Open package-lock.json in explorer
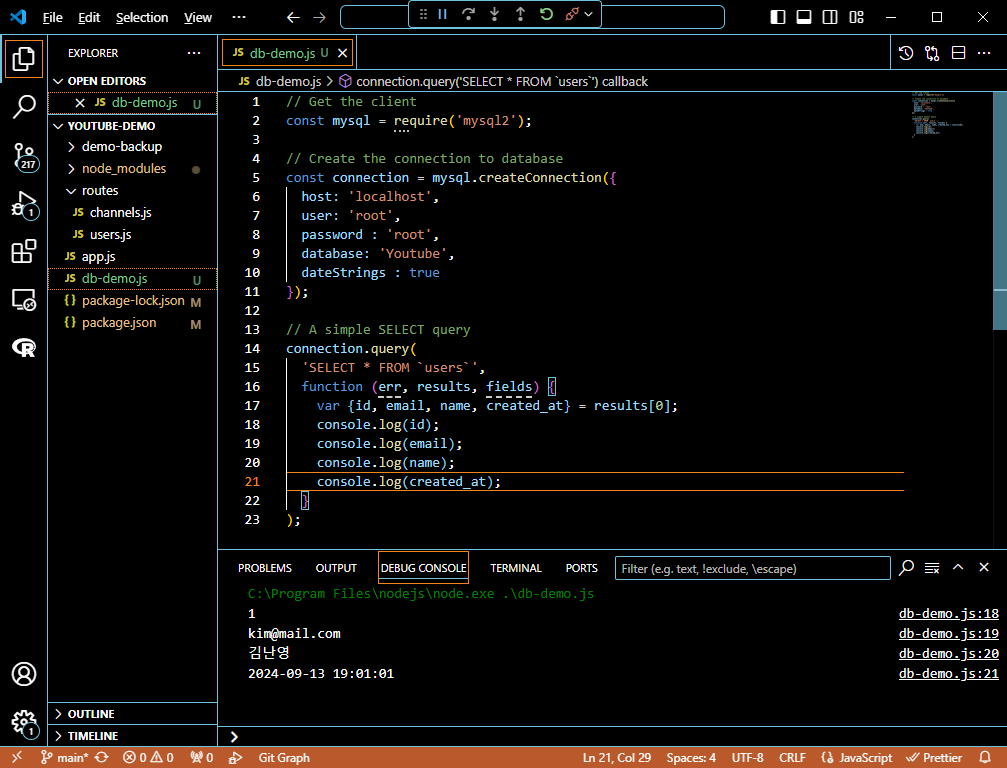1007x768 pixels. pos(132,301)
